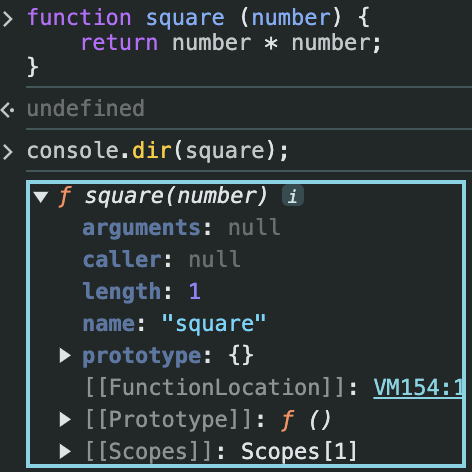
Task: Open the VM154:1 function location link
Action: pyautogui.click(x=418, y=388)
